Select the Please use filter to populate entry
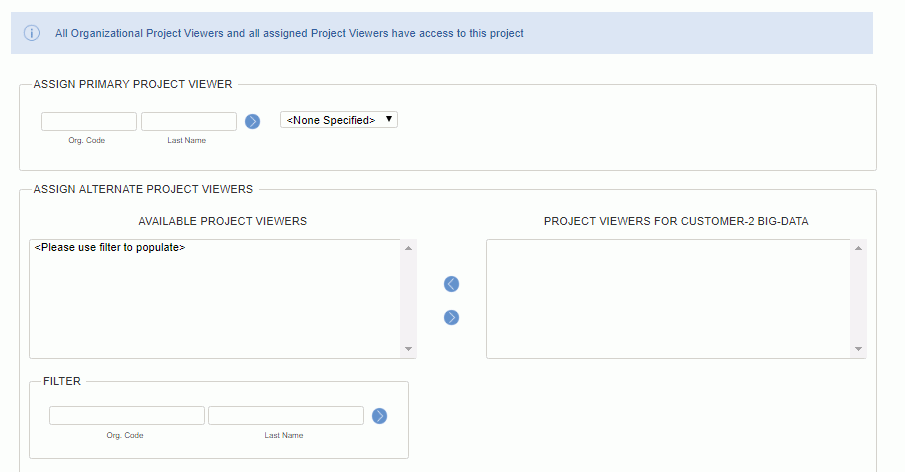 110,247
